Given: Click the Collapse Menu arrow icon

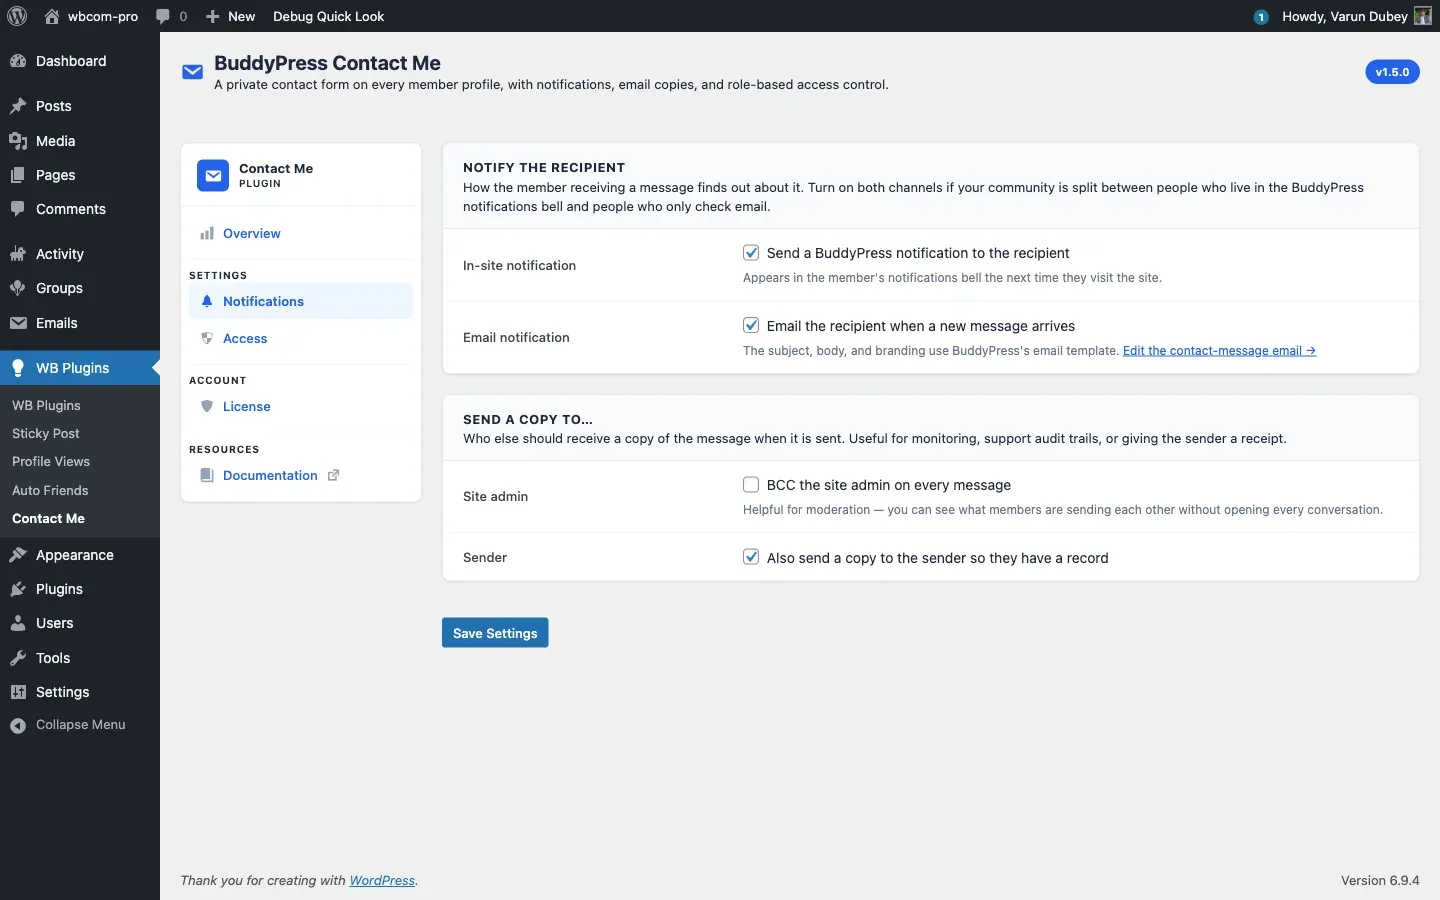Looking at the screenshot, I should pyautogui.click(x=18, y=726).
